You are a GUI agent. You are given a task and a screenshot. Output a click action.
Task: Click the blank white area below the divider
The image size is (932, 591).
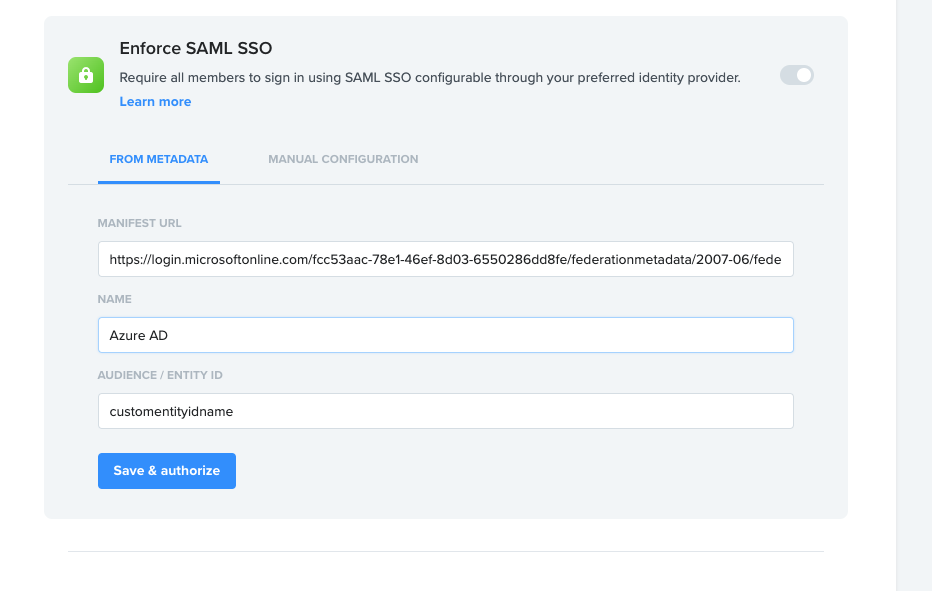tap(445, 573)
